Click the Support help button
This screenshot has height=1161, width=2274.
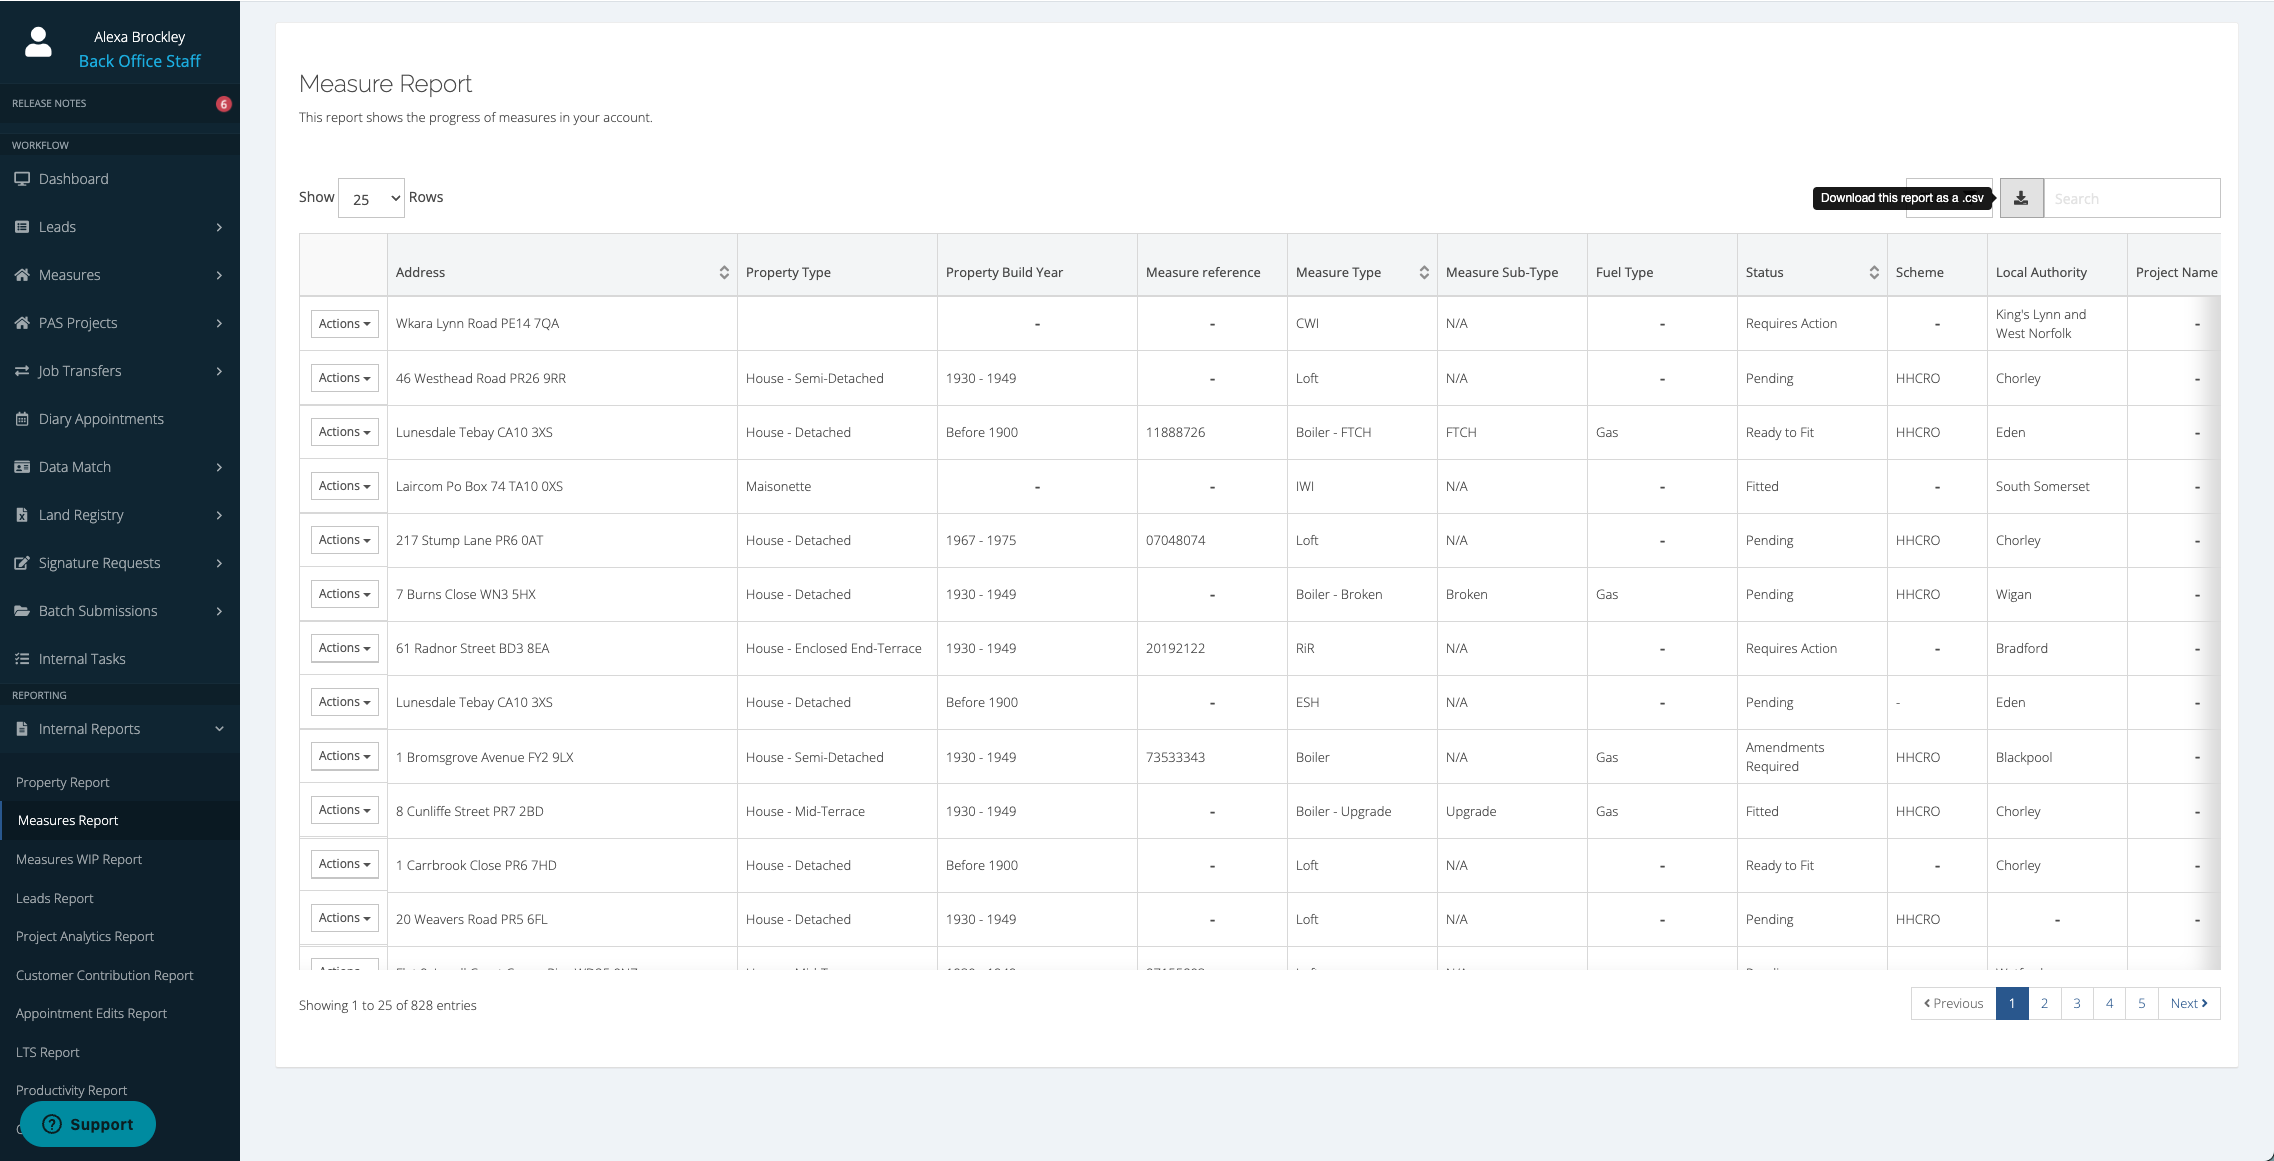point(88,1124)
